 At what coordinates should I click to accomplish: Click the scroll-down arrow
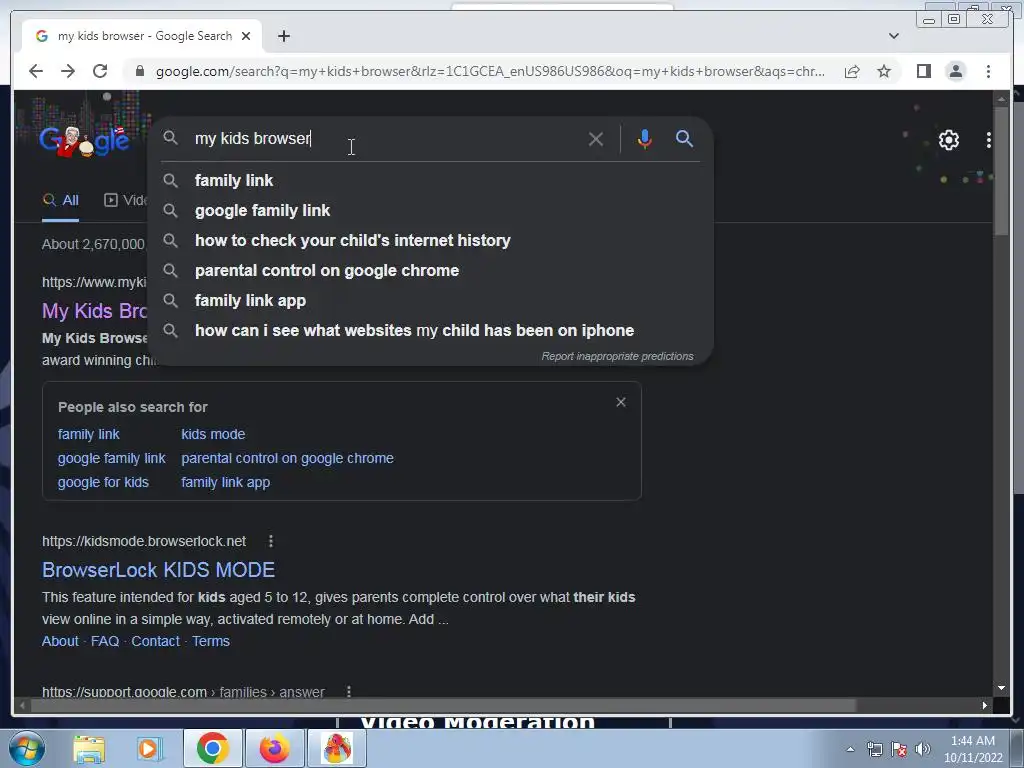[1001, 688]
